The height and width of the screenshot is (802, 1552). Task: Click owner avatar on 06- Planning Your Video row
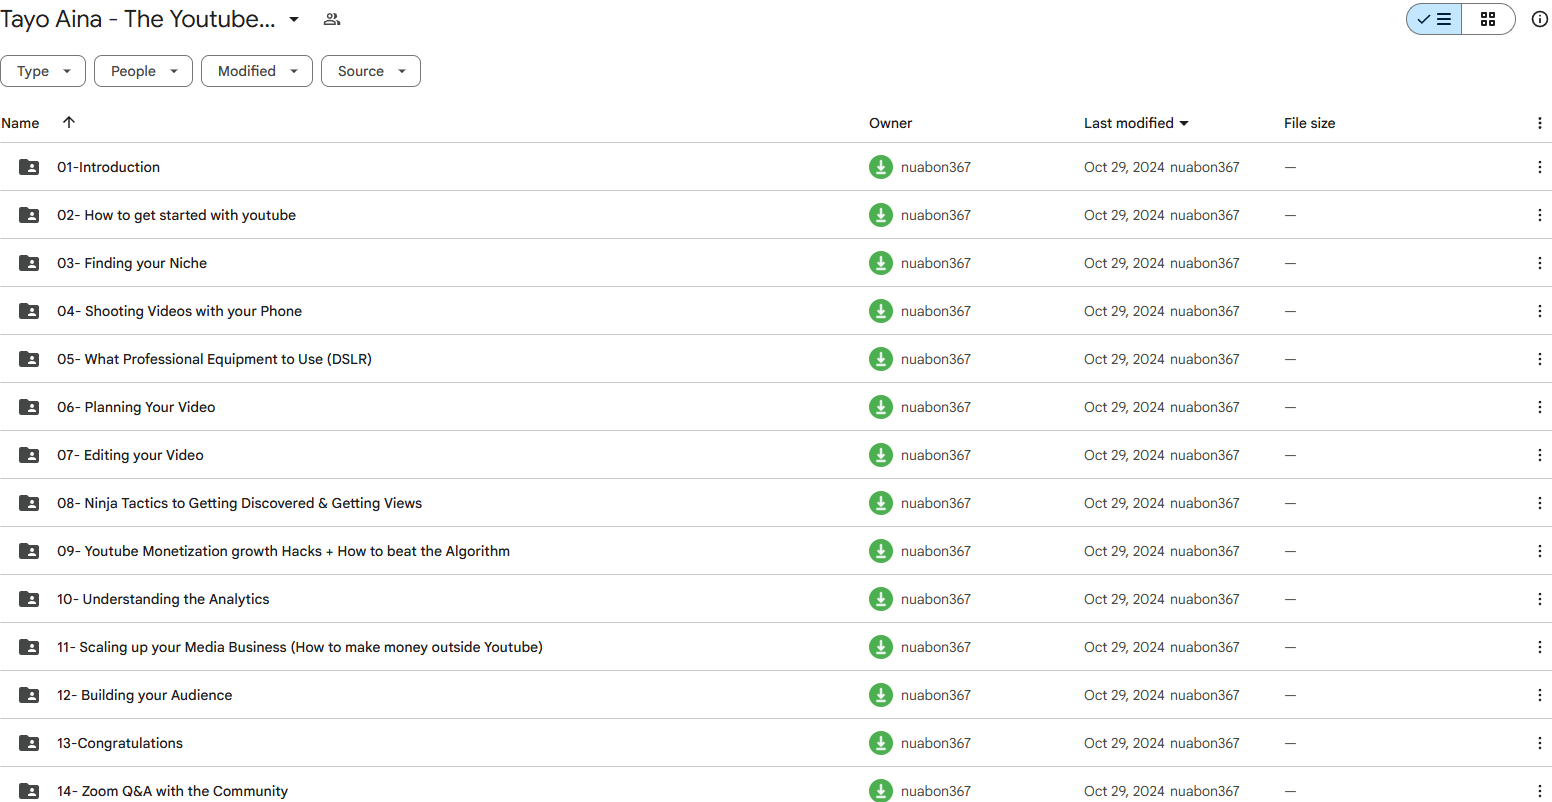[880, 407]
